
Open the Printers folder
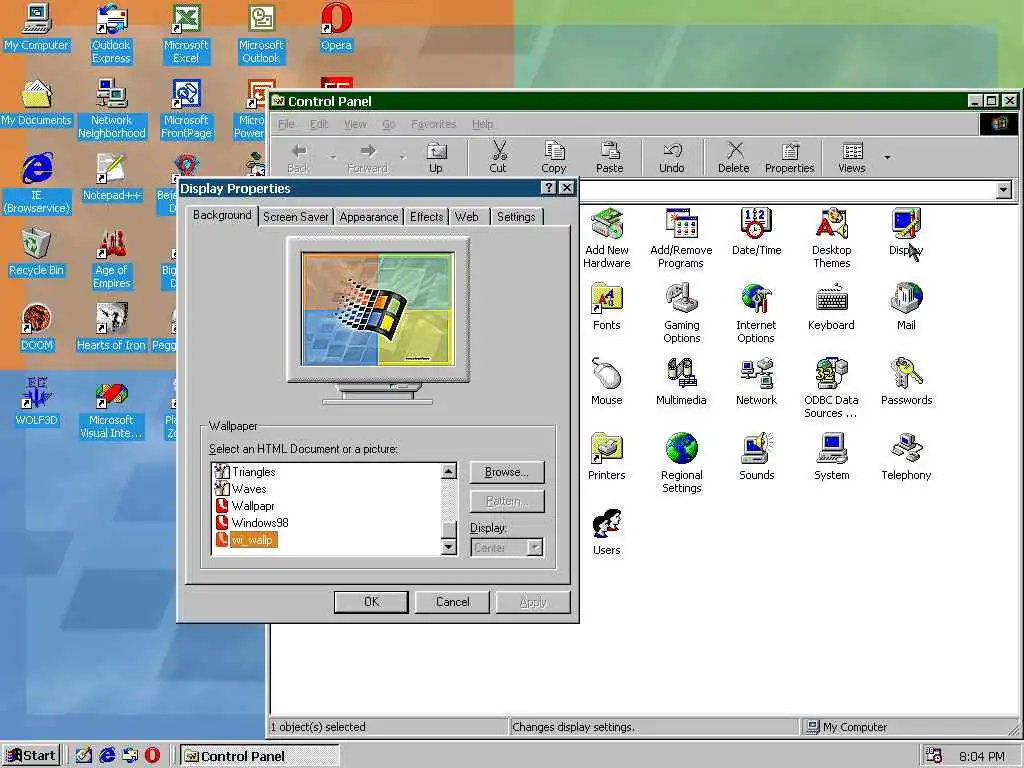pyautogui.click(x=607, y=457)
